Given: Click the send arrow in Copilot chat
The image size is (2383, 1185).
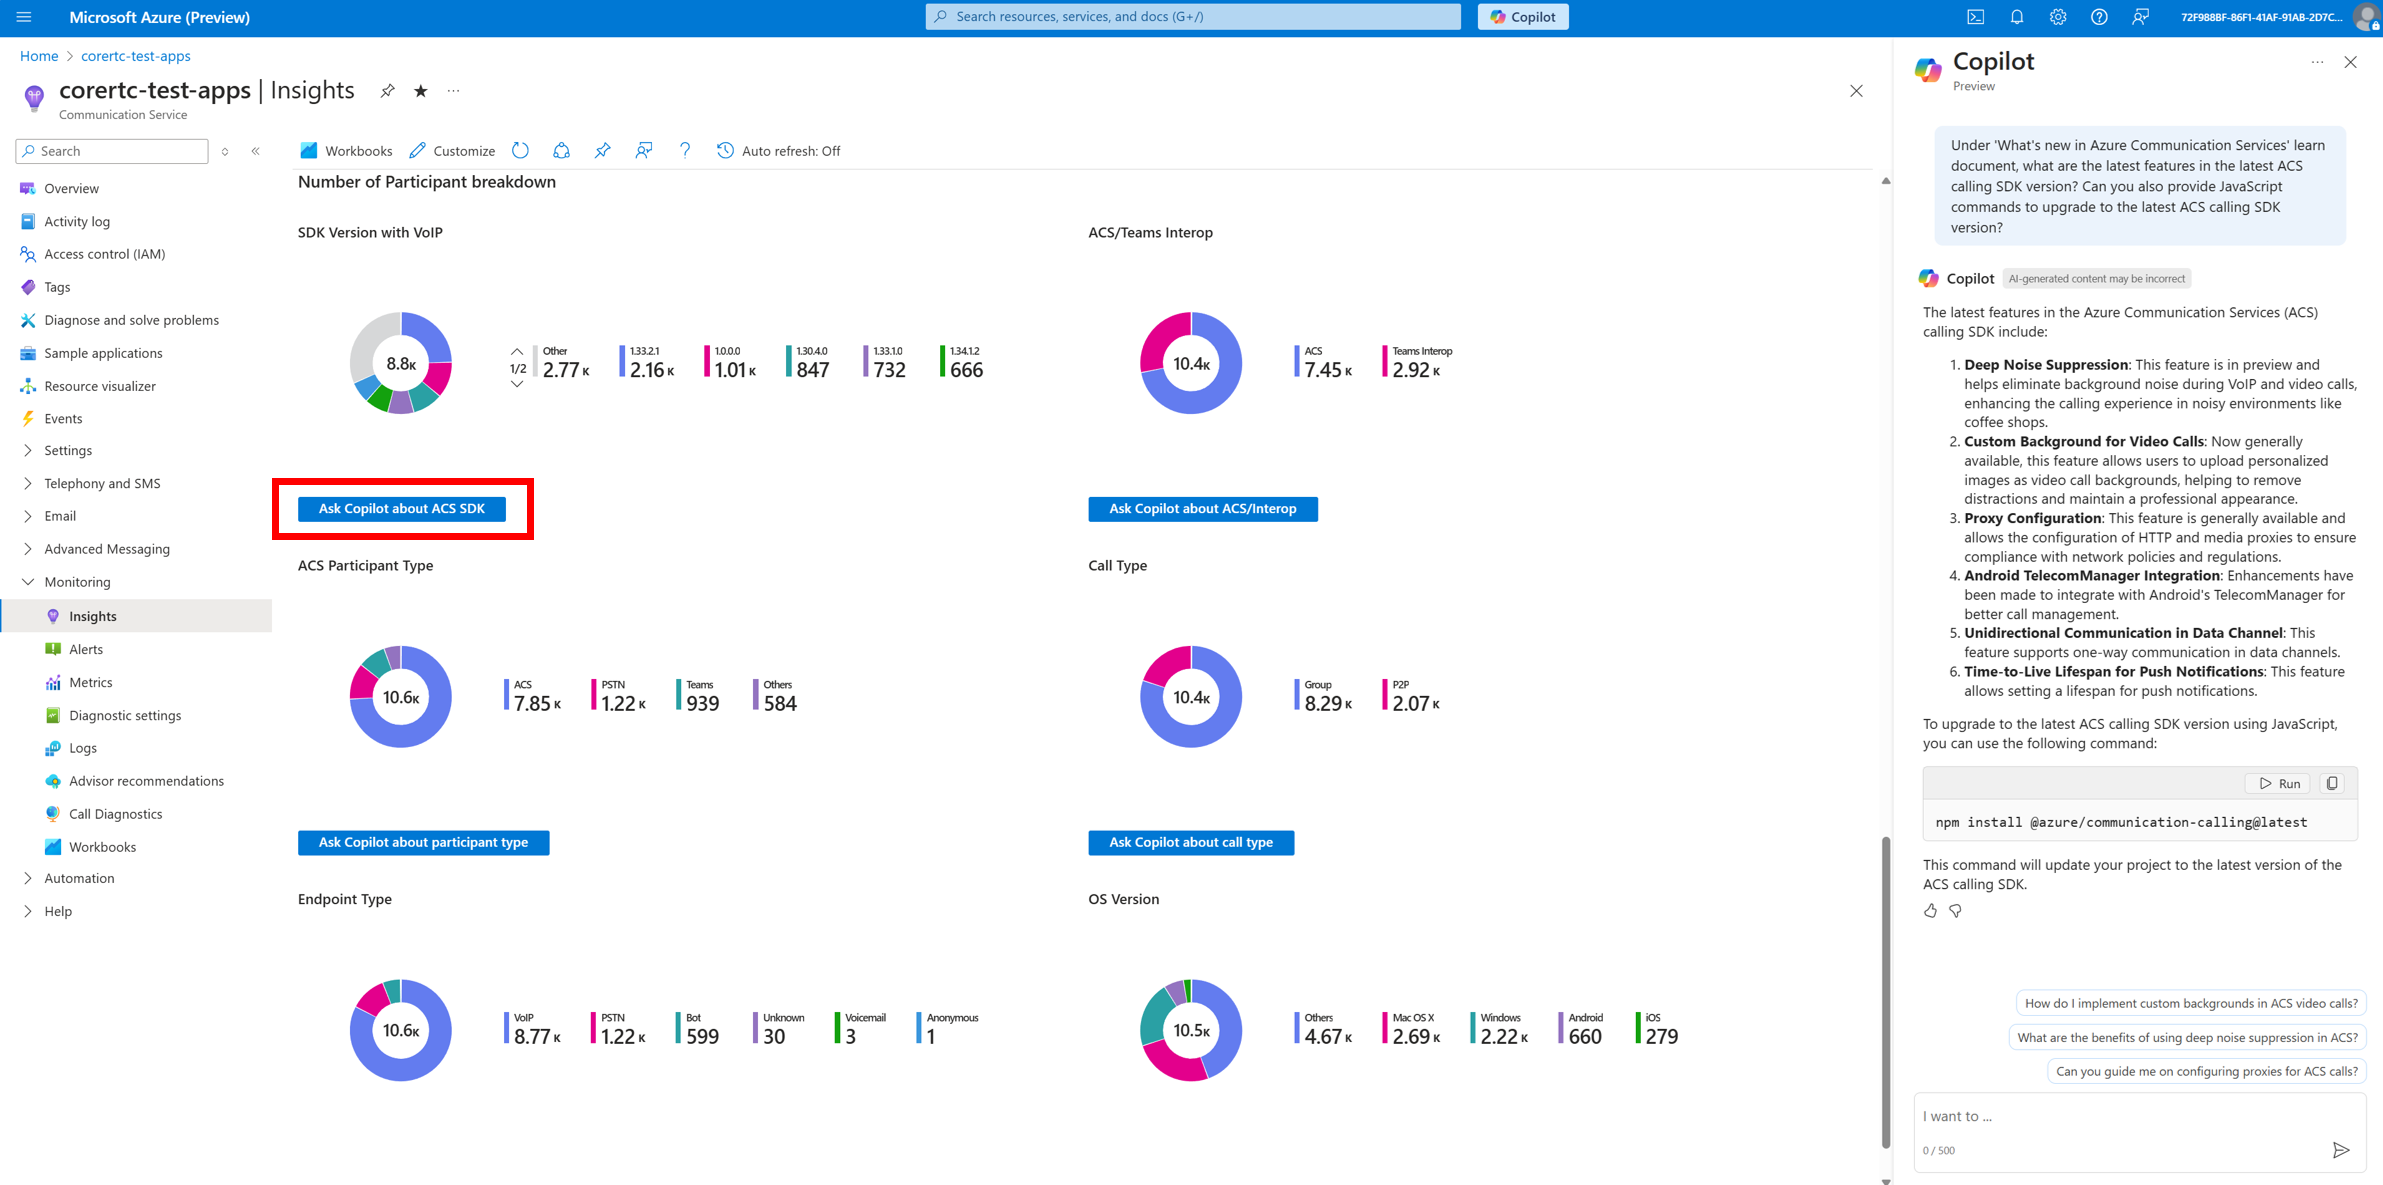Looking at the screenshot, I should 2340,1150.
